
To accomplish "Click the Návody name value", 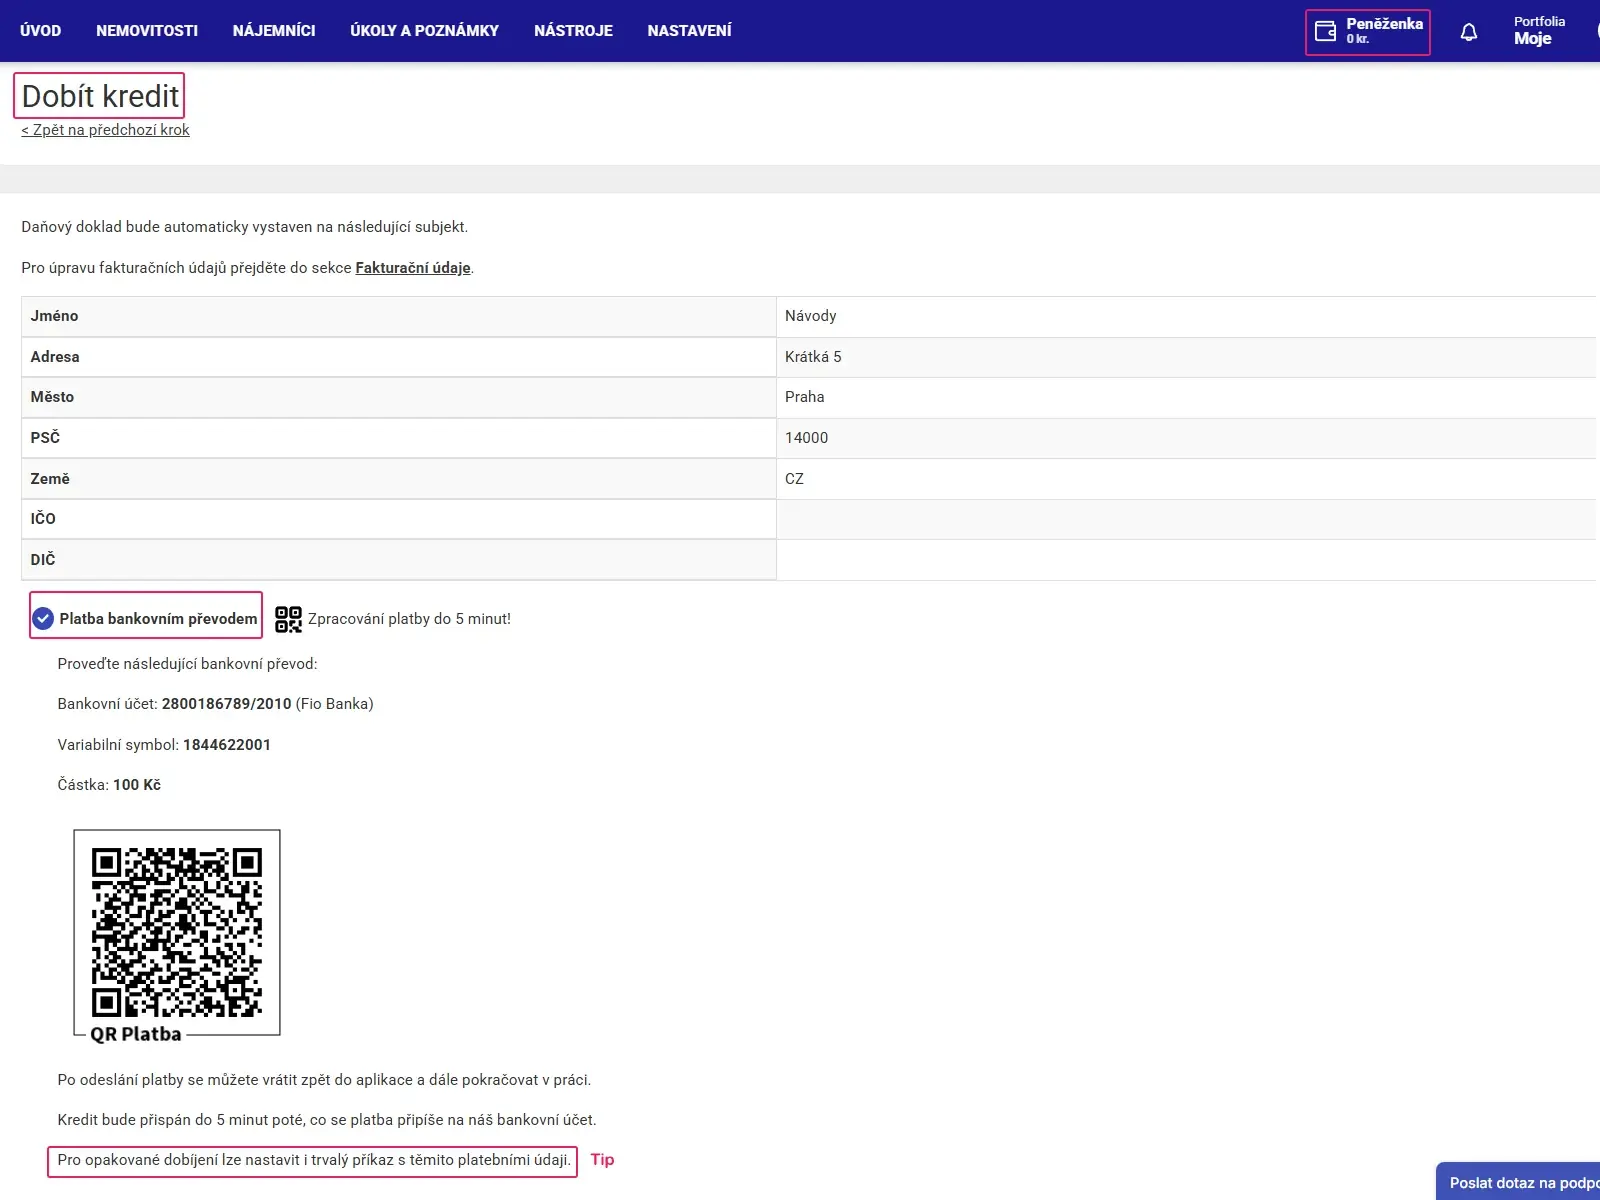I will [x=811, y=316].
